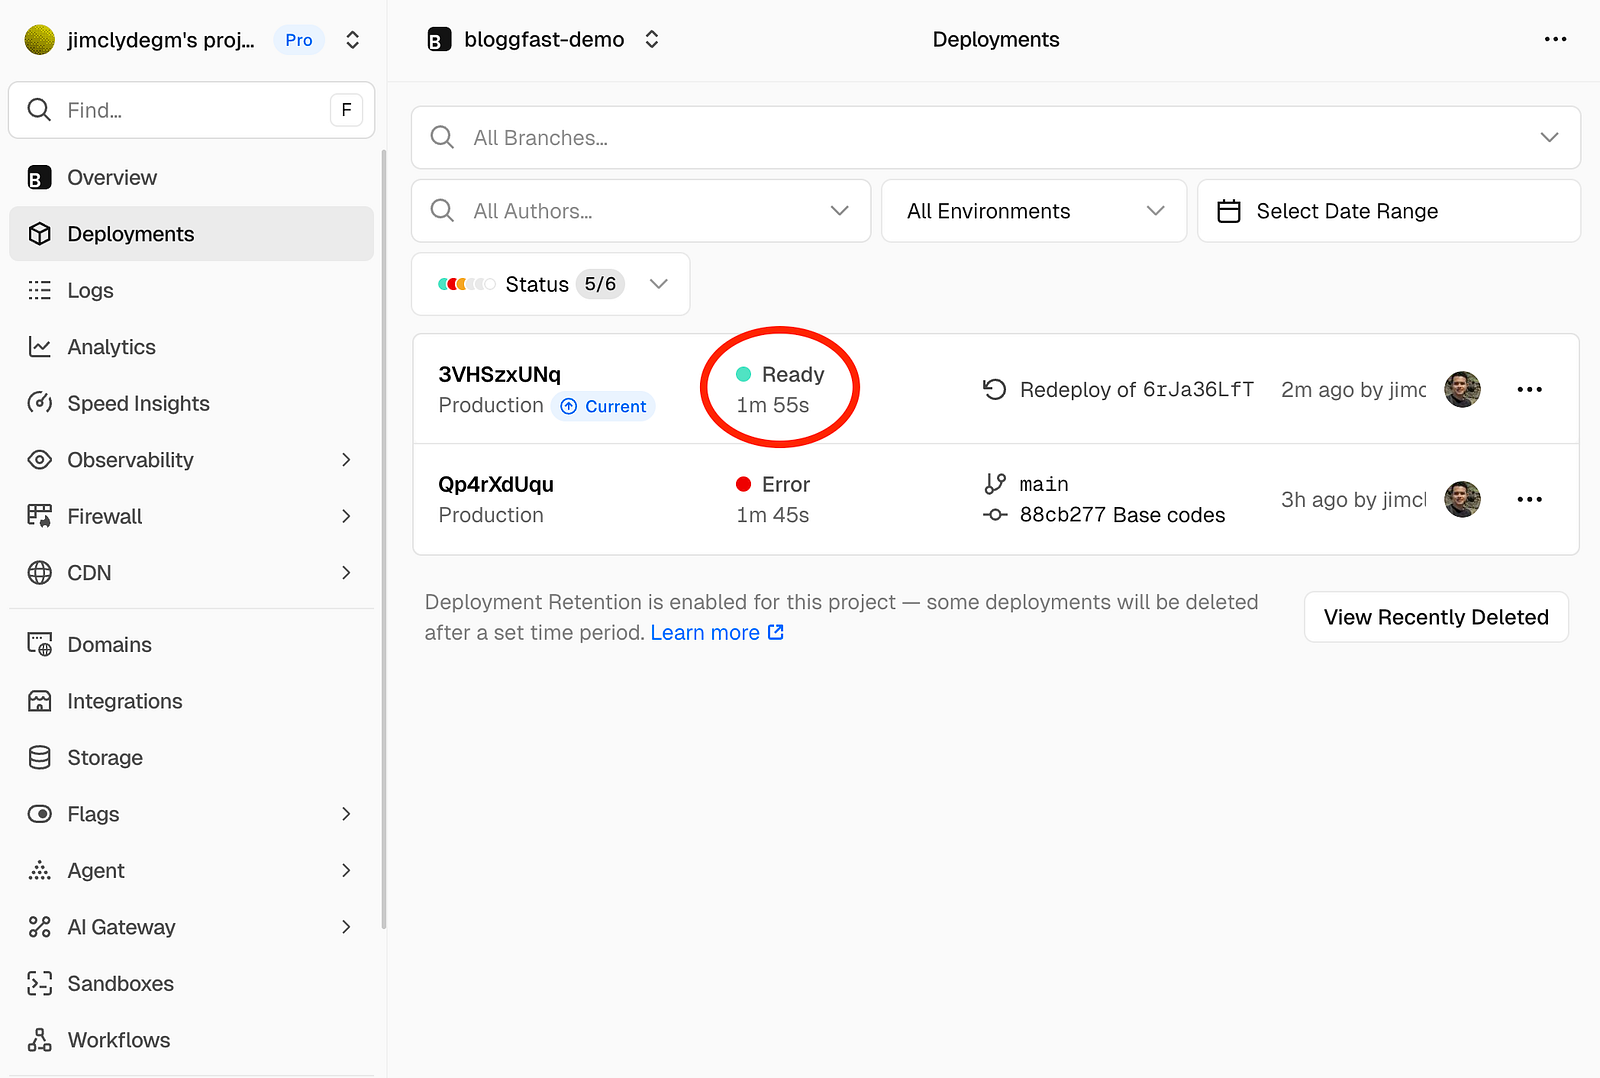Expand the All Authors dropdown chevron
Image resolution: width=1600 pixels, height=1078 pixels.
(839, 211)
